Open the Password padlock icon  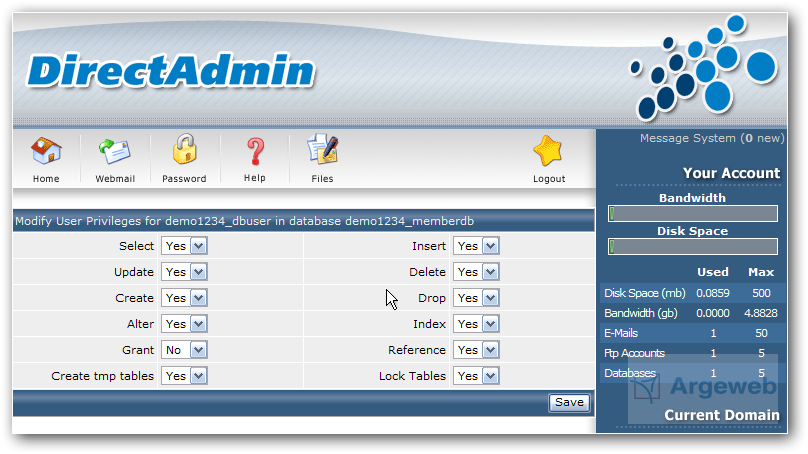tap(184, 149)
